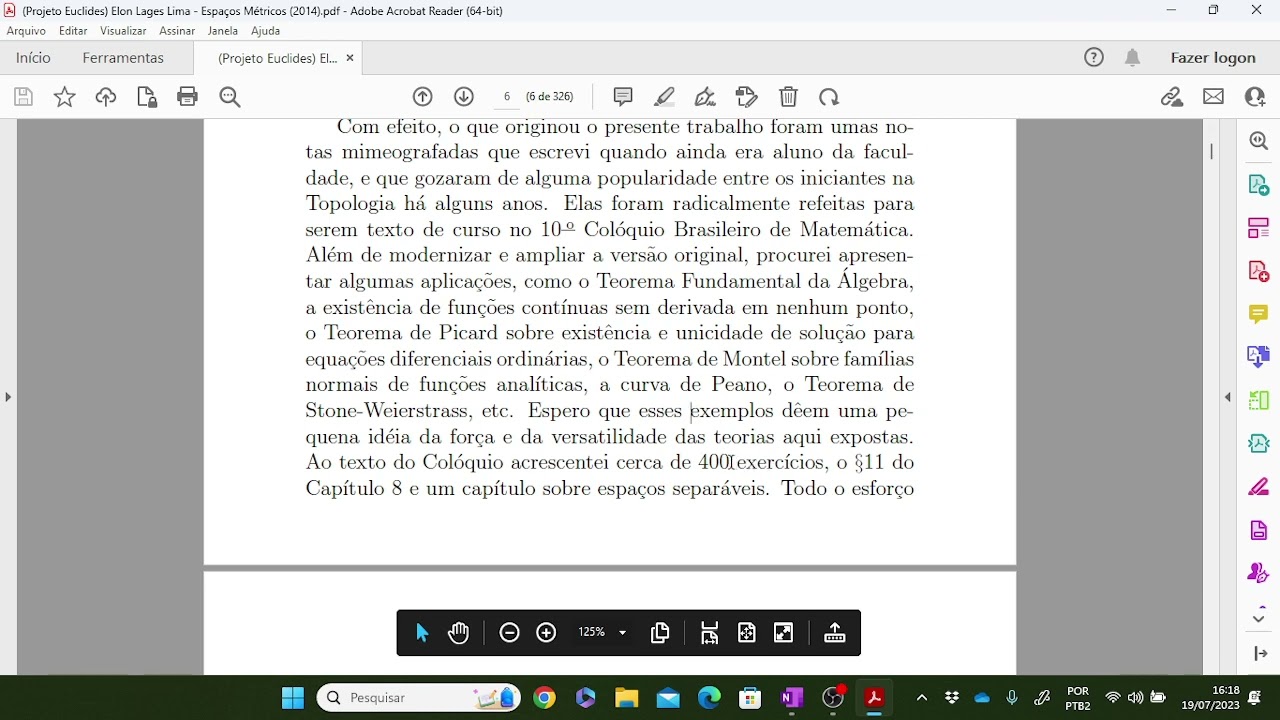Show hidden system tray icons
Image resolution: width=1280 pixels, height=720 pixels.
[x=921, y=698]
